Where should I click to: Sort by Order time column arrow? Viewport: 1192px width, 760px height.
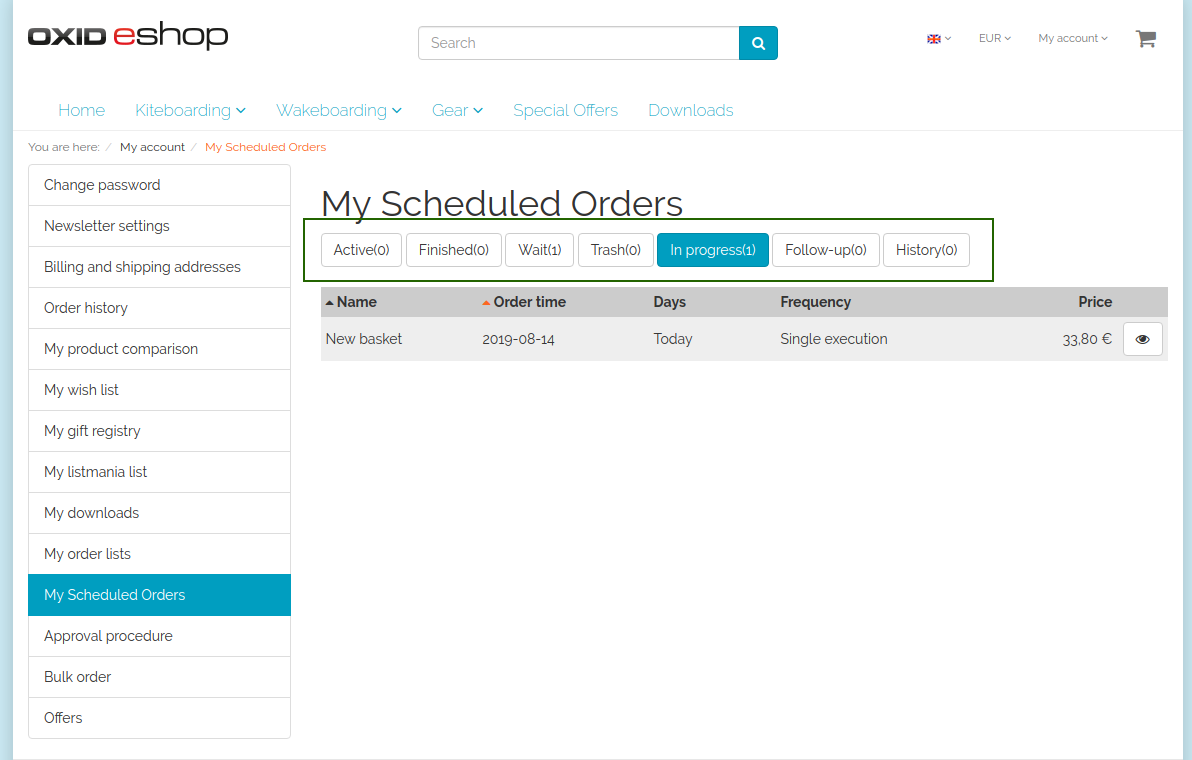pyautogui.click(x=487, y=302)
